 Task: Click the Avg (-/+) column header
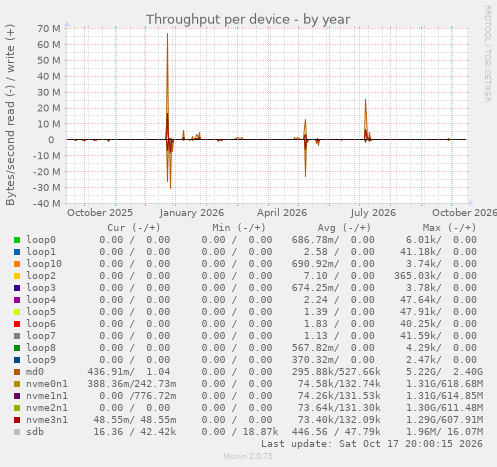344,228
